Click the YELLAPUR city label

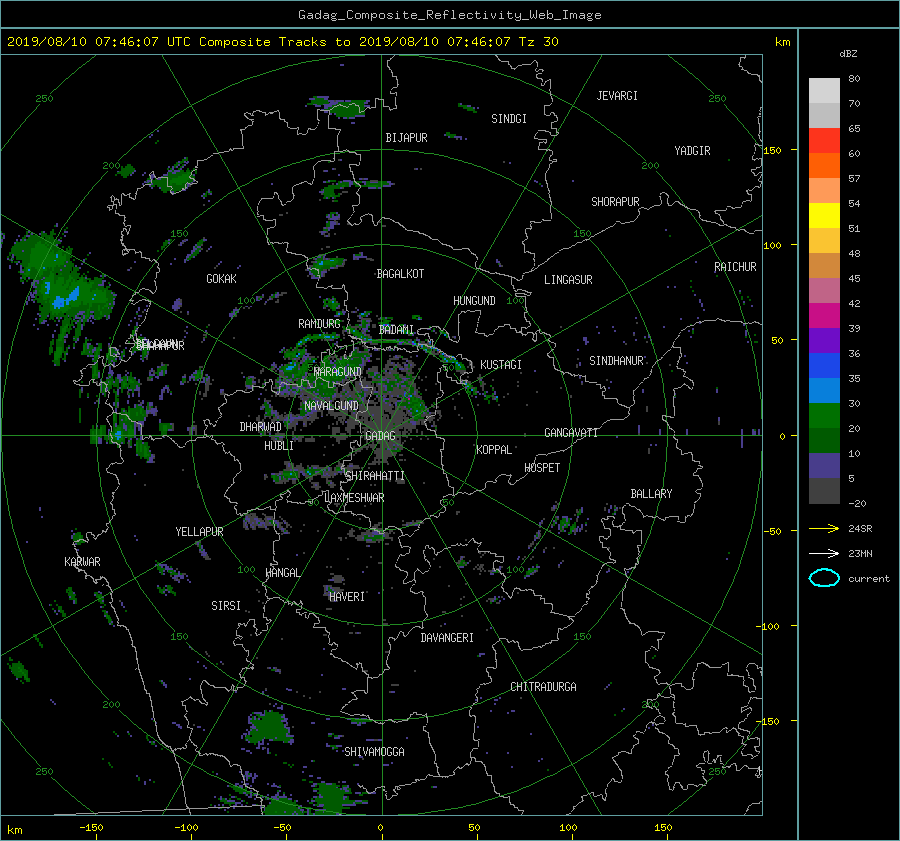[199, 532]
